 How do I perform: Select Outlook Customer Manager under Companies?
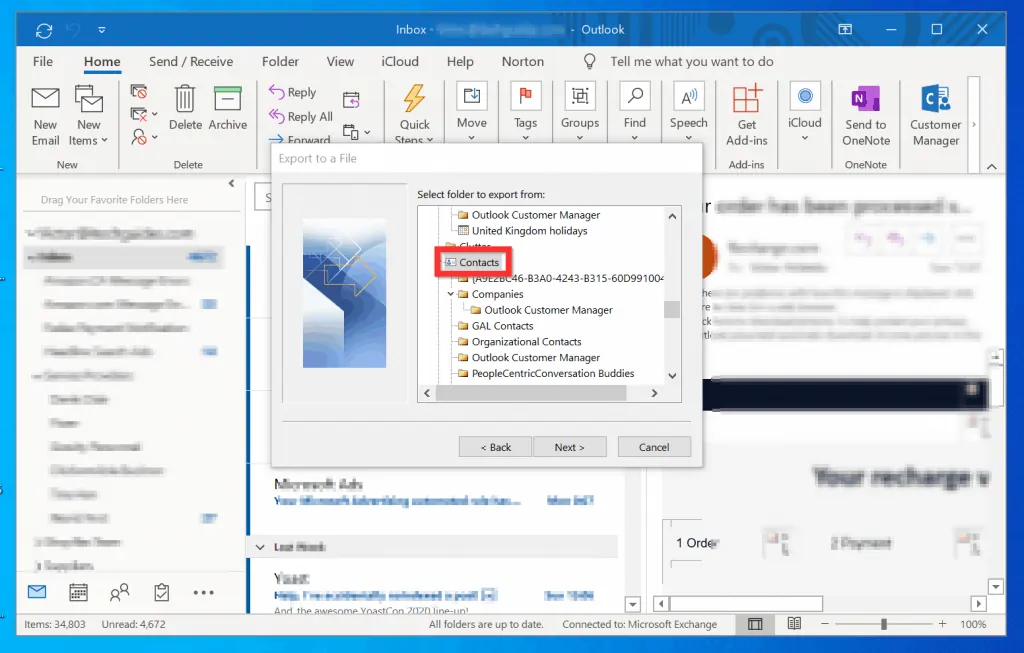pyautogui.click(x=548, y=310)
